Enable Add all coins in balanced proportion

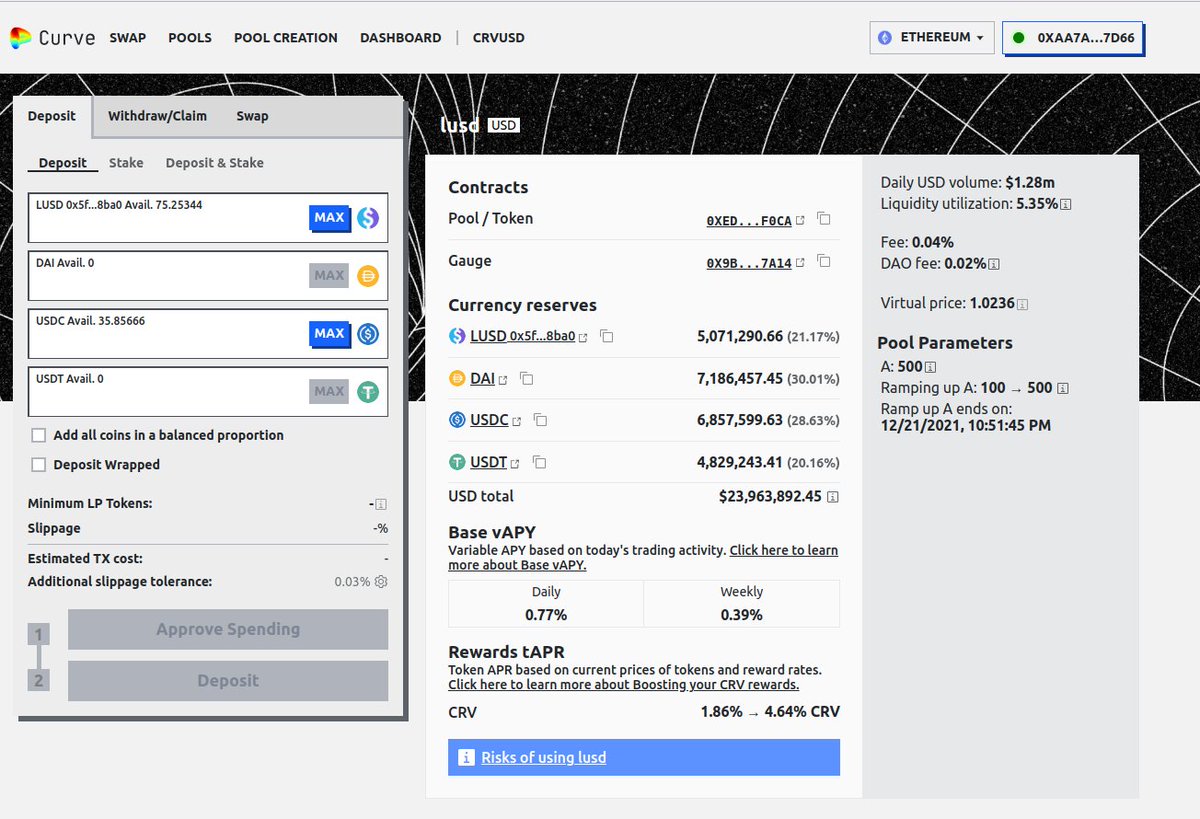pyautogui.click(x=39, y=435)
